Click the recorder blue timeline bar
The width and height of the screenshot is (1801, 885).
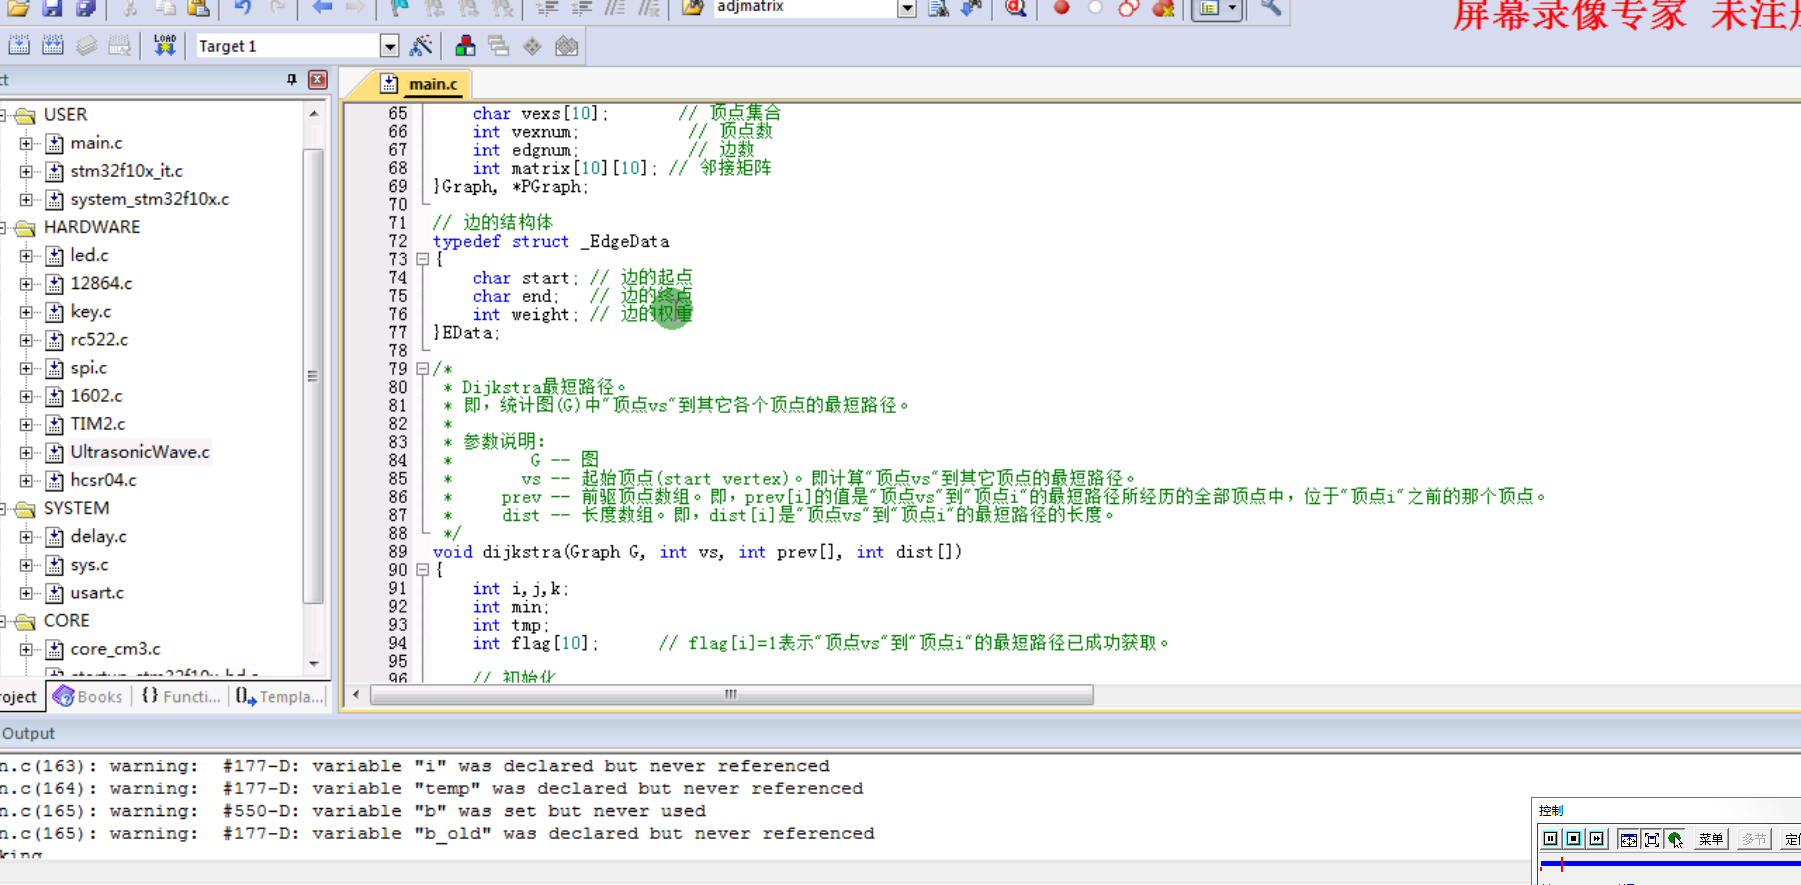[x=1670, y=863]
